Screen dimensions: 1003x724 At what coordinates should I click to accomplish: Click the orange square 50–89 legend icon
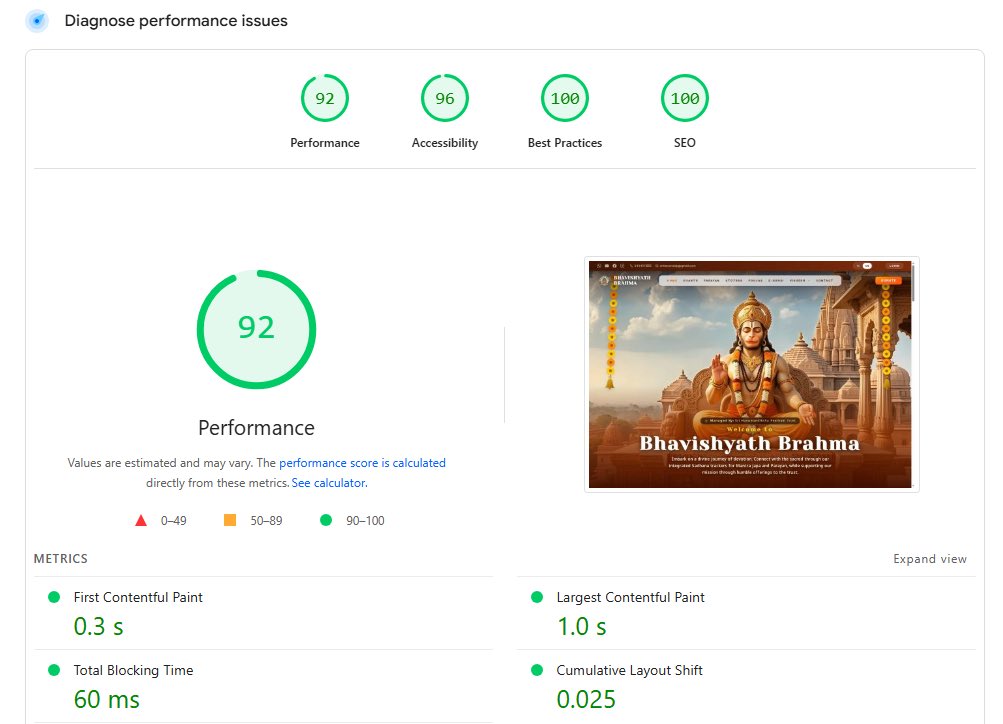click(230, 520)
